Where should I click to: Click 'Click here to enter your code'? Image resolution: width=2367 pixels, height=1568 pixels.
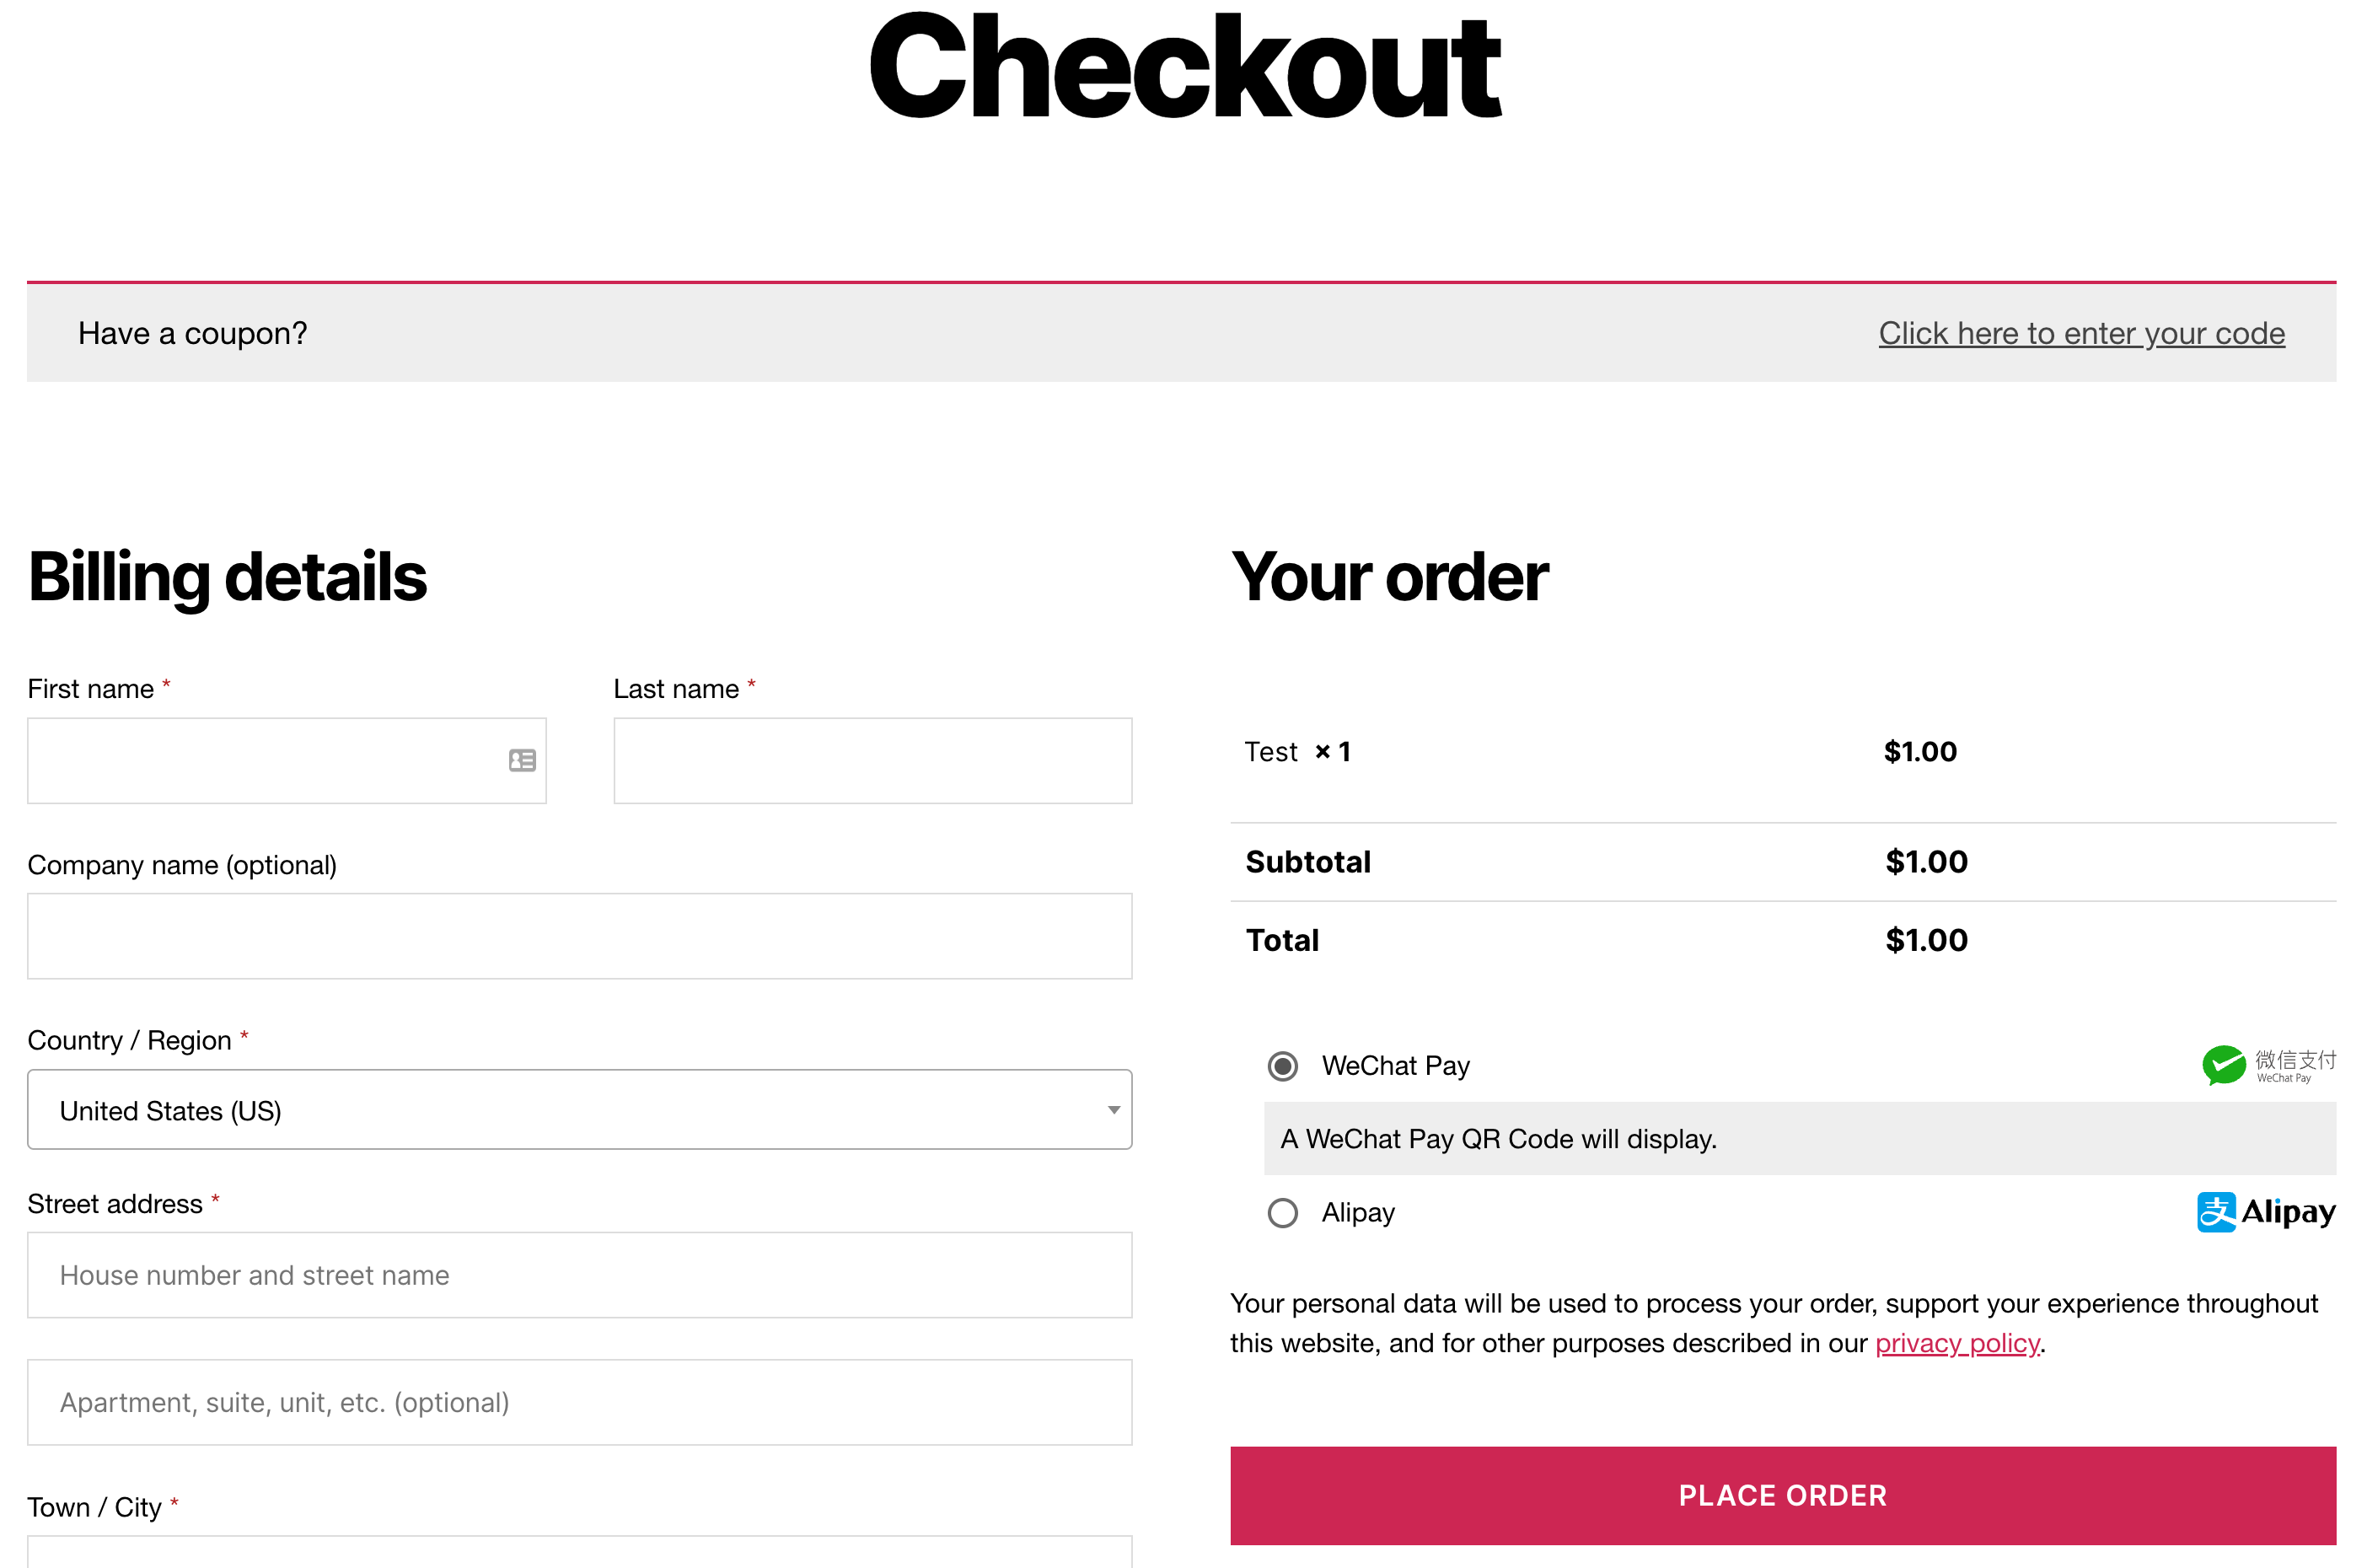[x=2082, y=332]
